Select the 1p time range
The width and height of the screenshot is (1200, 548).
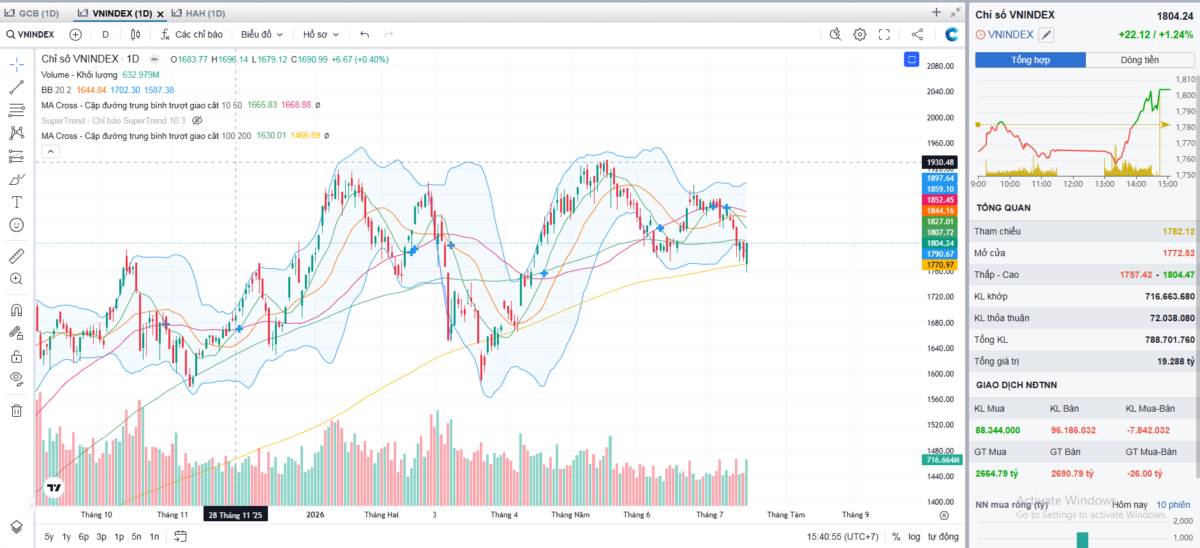click(119, 537)
